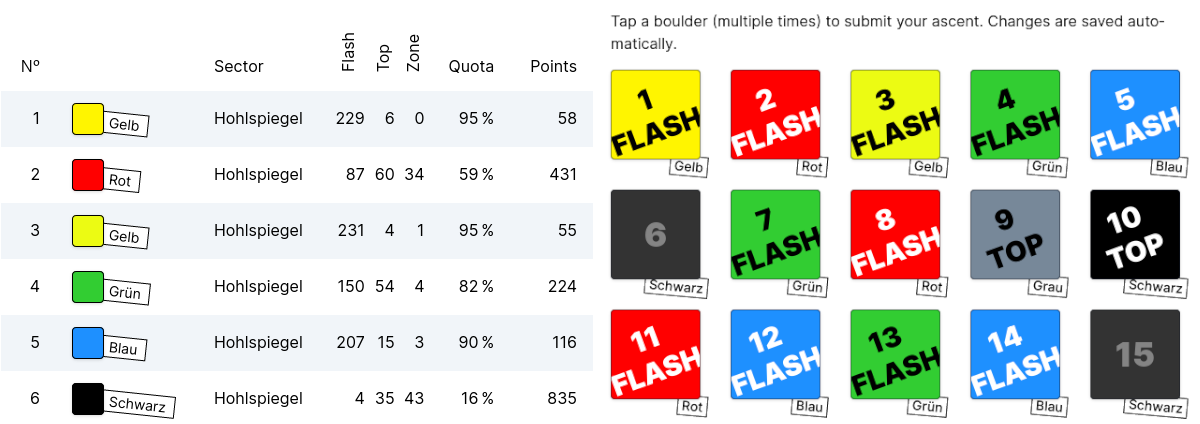Screen dimensions: 1200x424
Task: Click the red swatch in row 2
Action: [x=88, y=175]
